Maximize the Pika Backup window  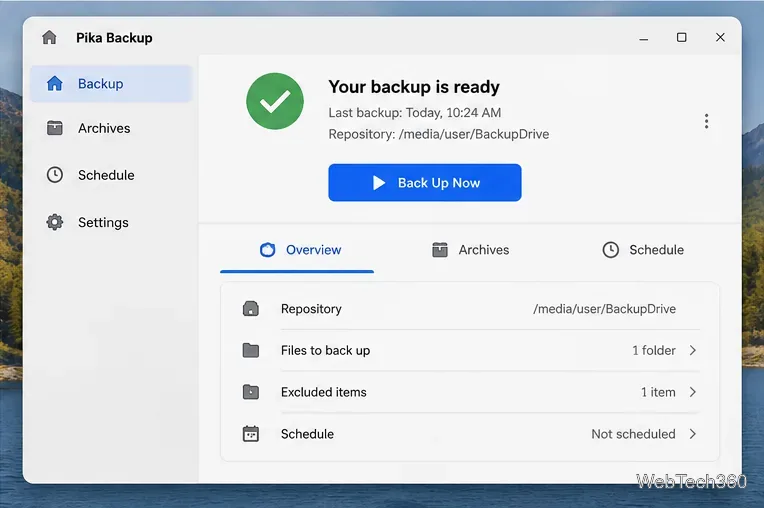pos(682,38)
